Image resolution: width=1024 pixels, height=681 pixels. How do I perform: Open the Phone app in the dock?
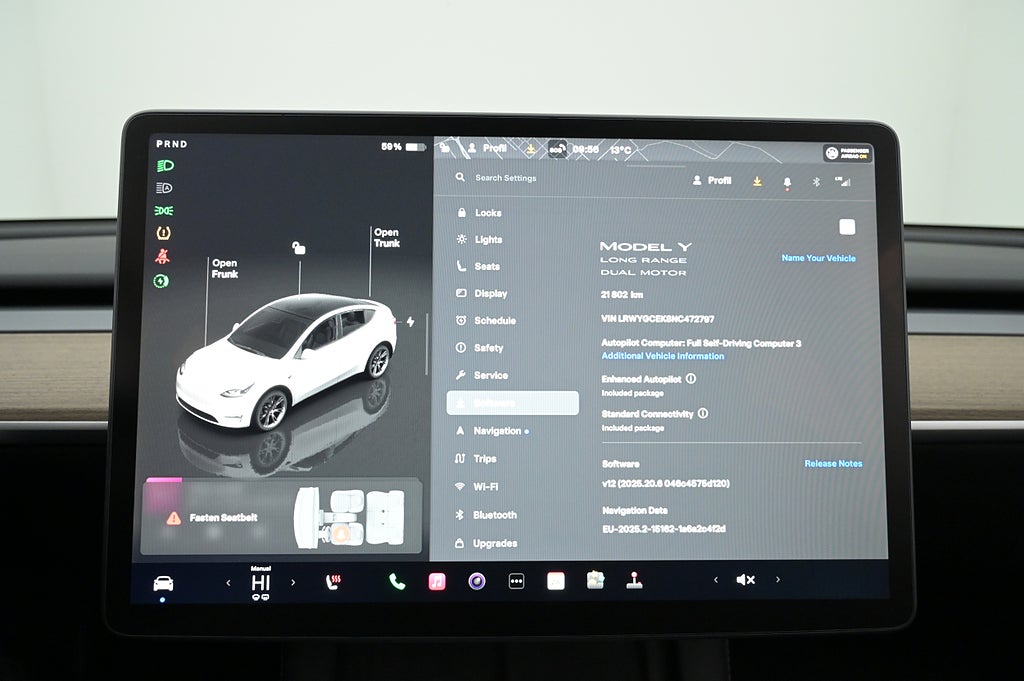point(397,581)
